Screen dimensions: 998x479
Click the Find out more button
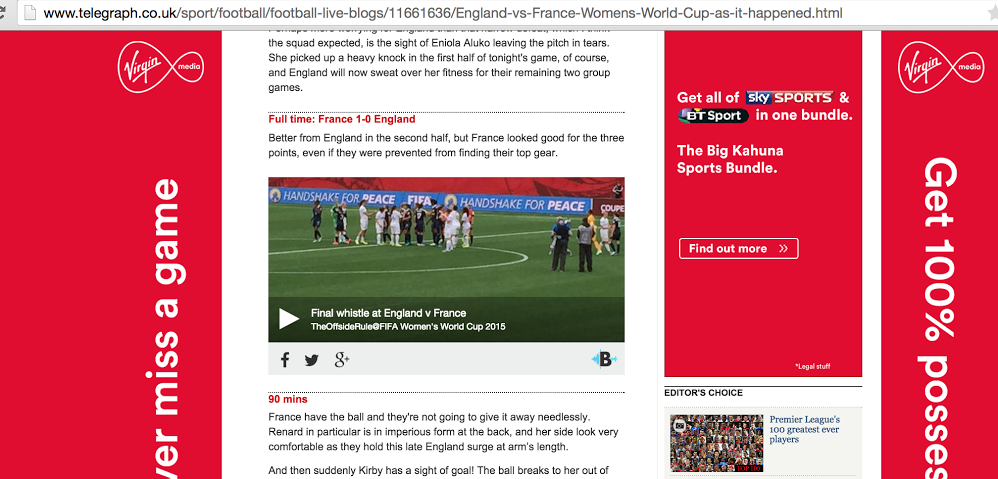738,249
